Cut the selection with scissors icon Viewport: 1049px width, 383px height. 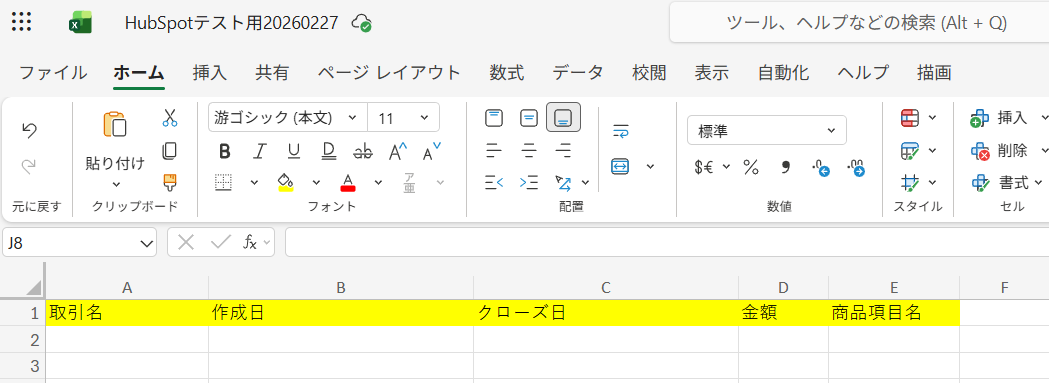[170, 119]
